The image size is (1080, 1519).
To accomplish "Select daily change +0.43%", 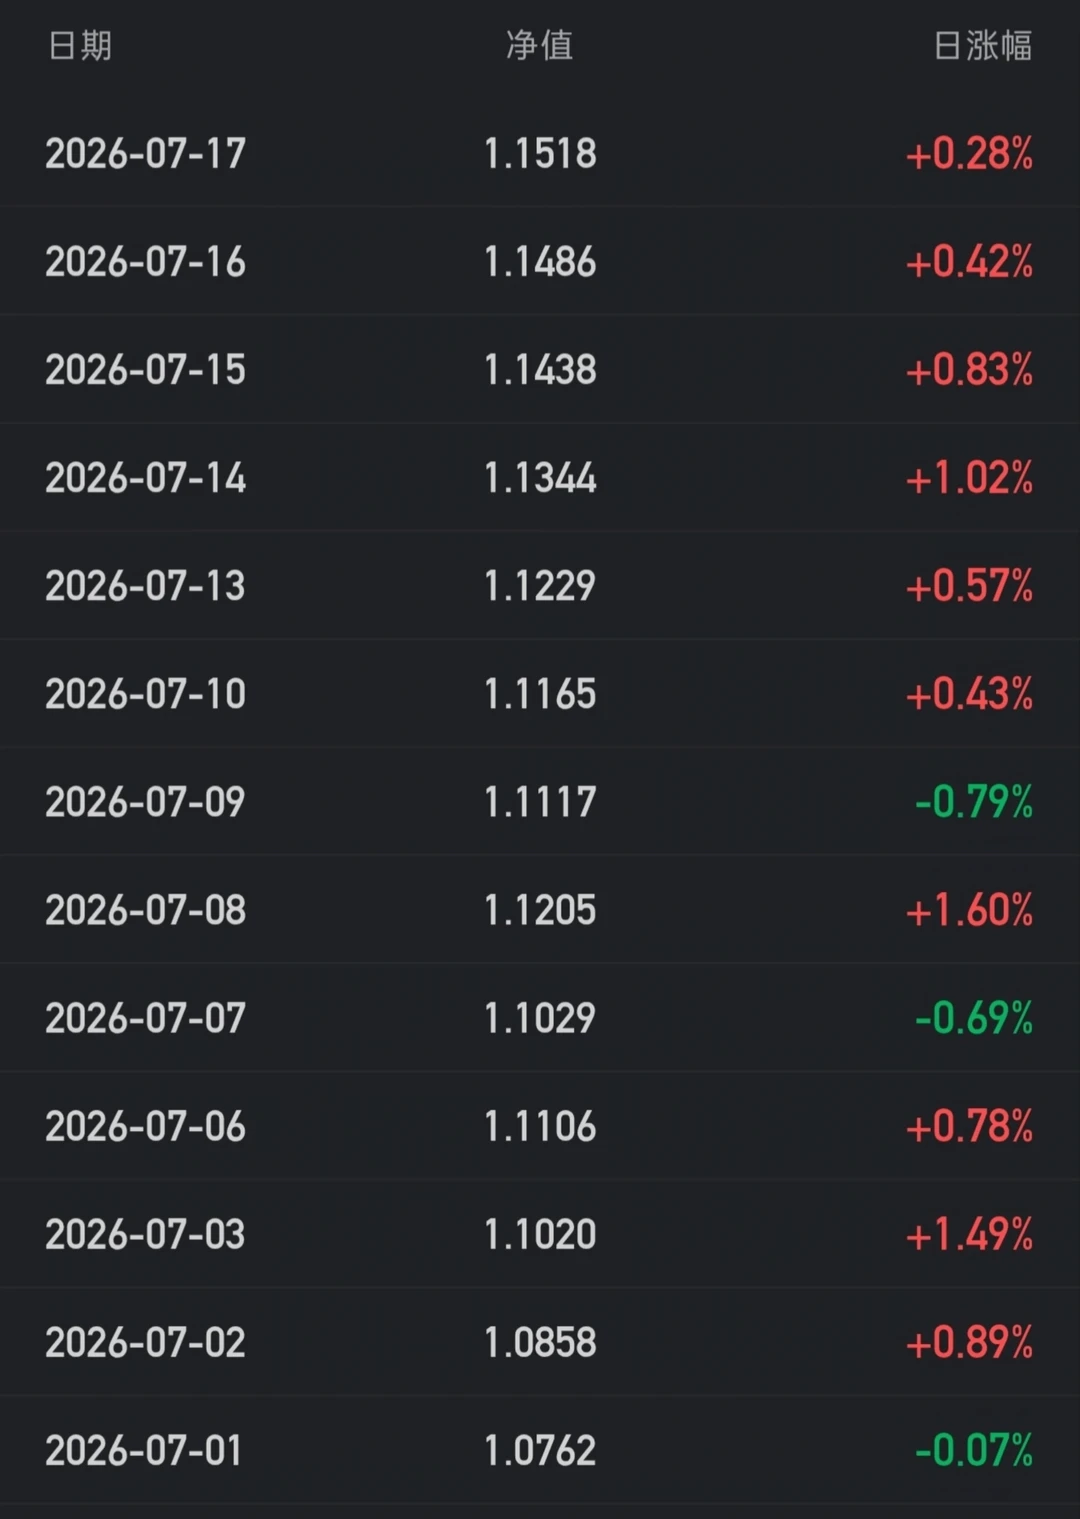I will tap(969, 694).
